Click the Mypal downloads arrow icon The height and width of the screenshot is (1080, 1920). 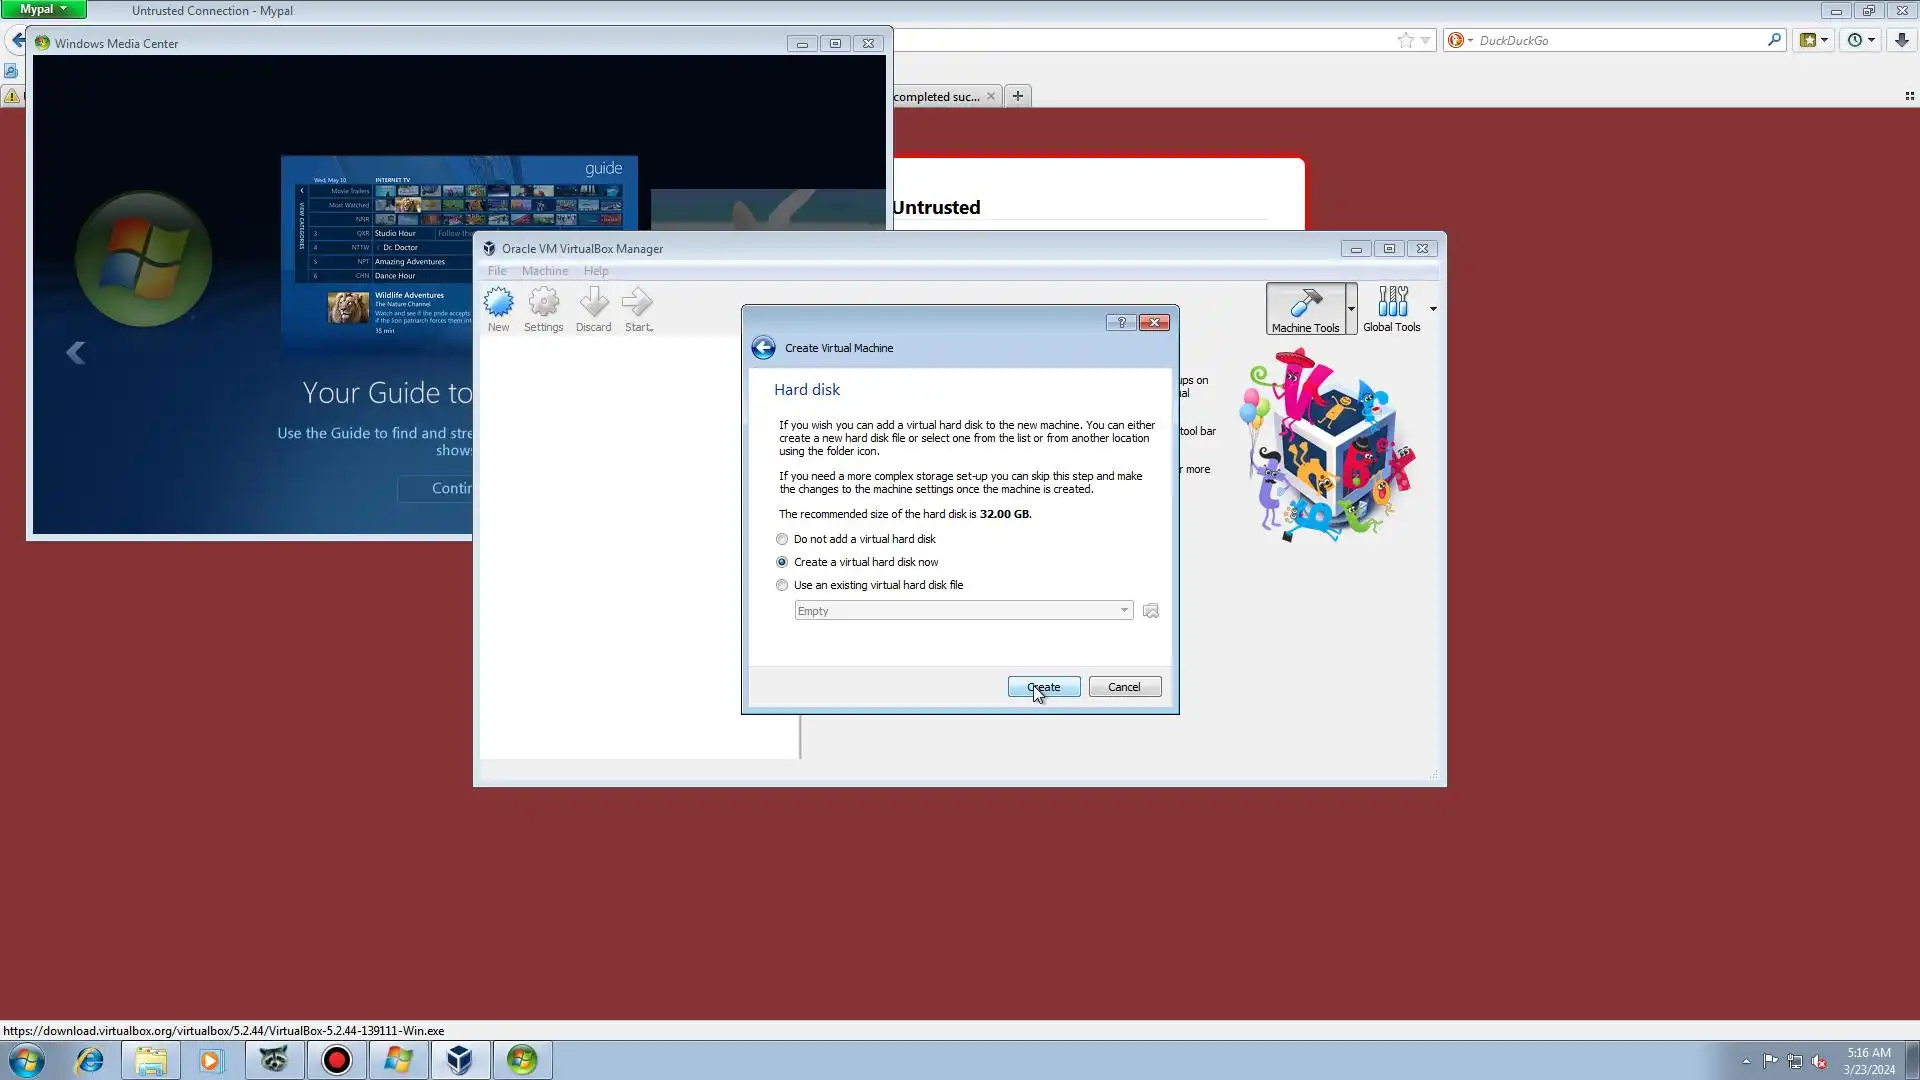tap(1901, 40)
